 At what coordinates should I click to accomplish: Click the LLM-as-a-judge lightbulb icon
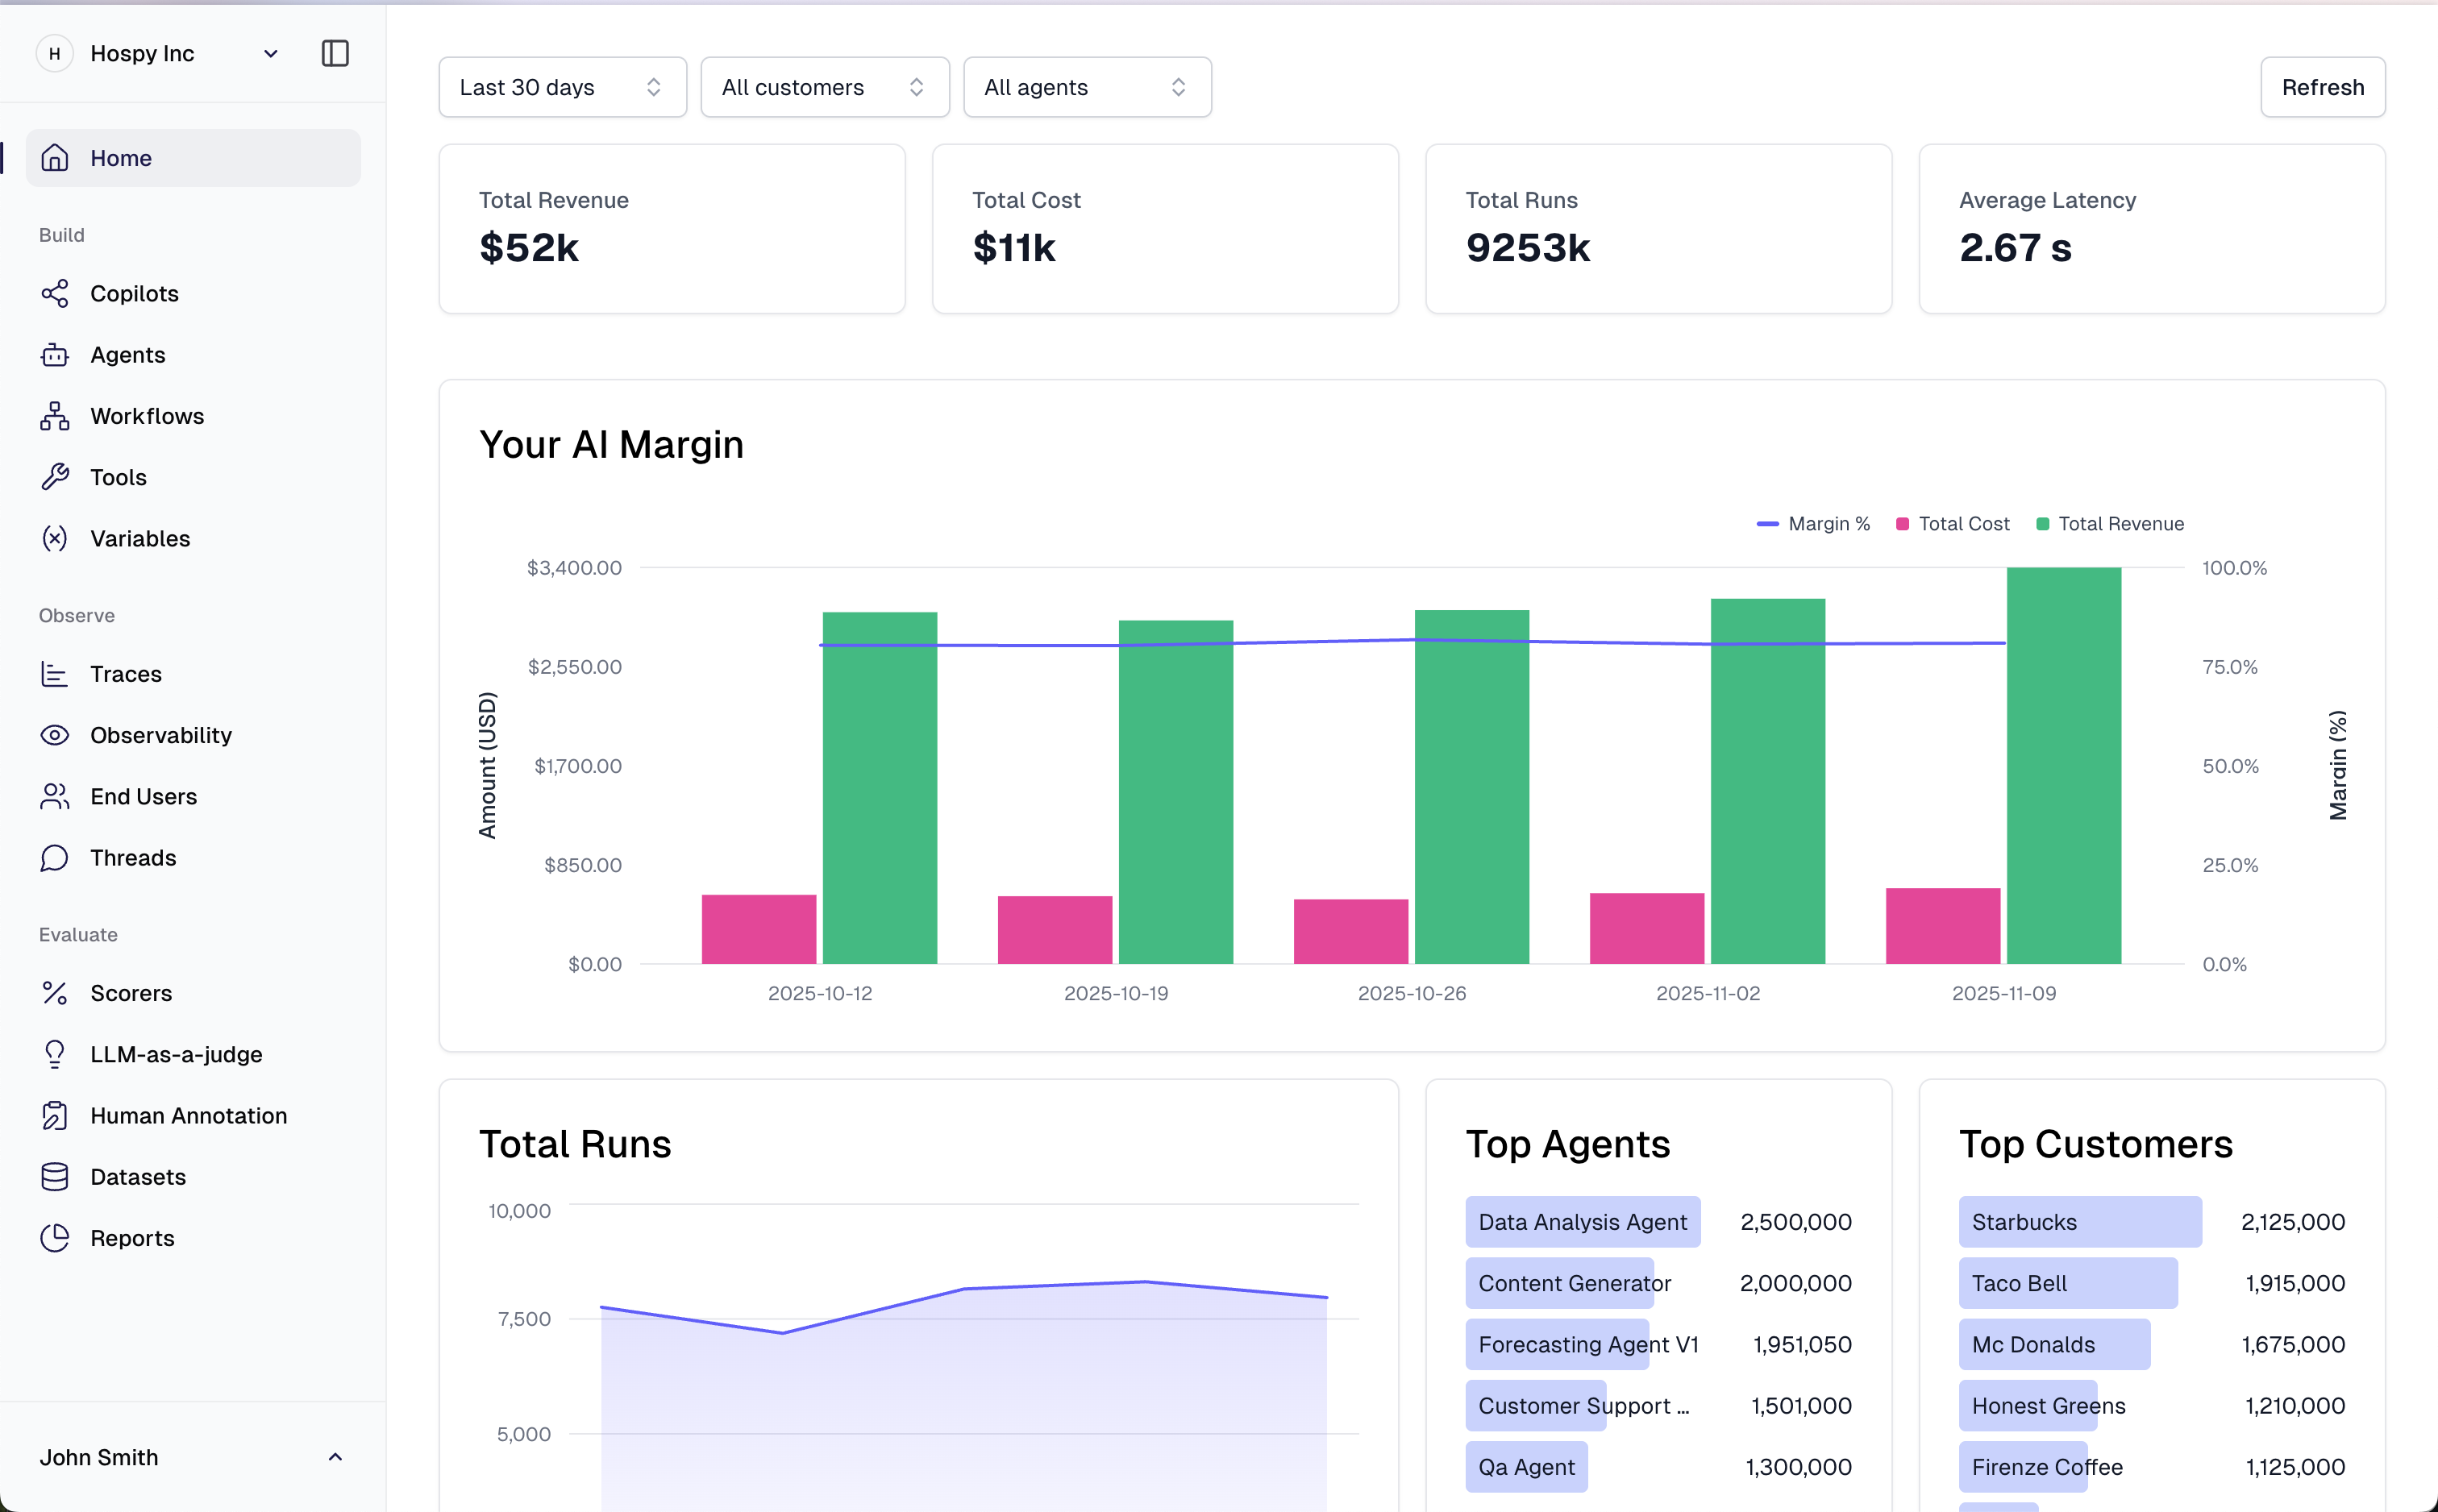55,1054
